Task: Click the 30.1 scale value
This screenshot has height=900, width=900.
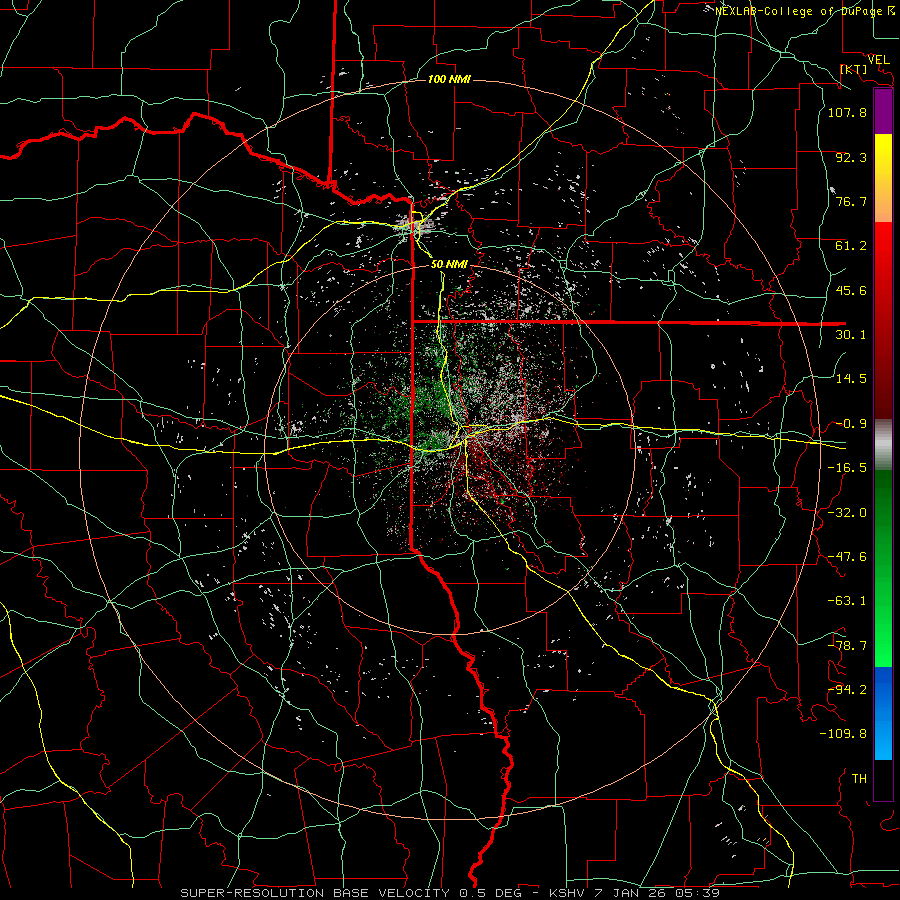Action: 851,335
